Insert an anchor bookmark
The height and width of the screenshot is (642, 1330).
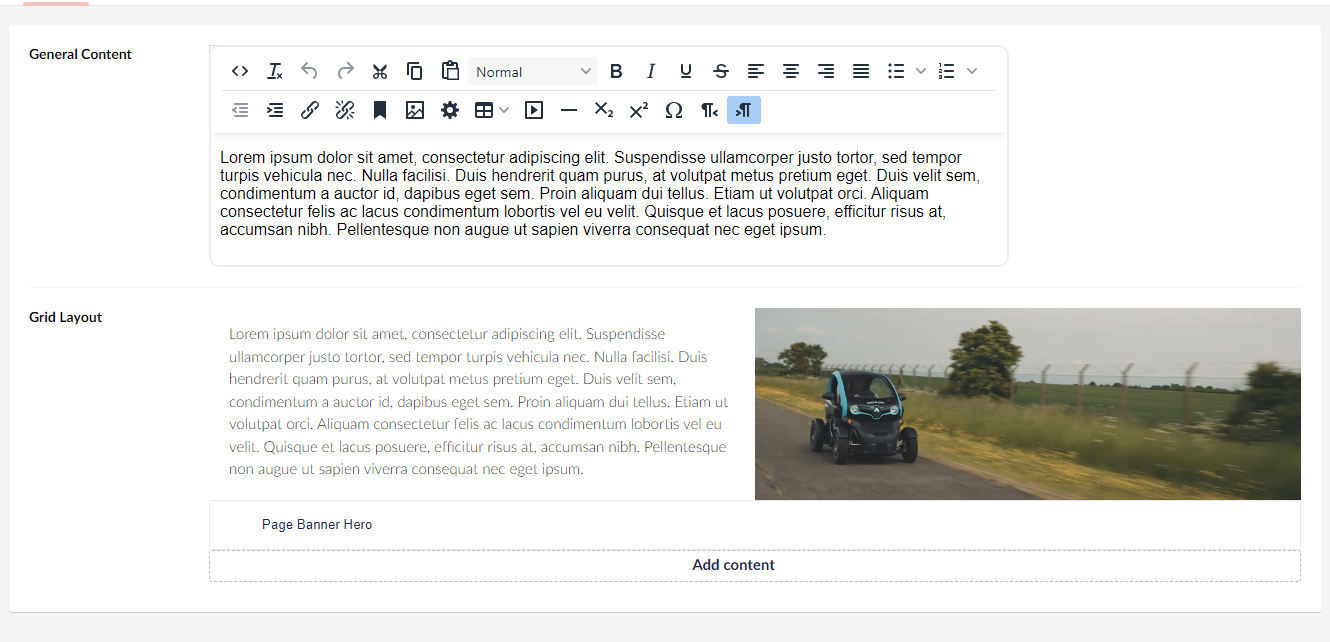click(380, 110)
